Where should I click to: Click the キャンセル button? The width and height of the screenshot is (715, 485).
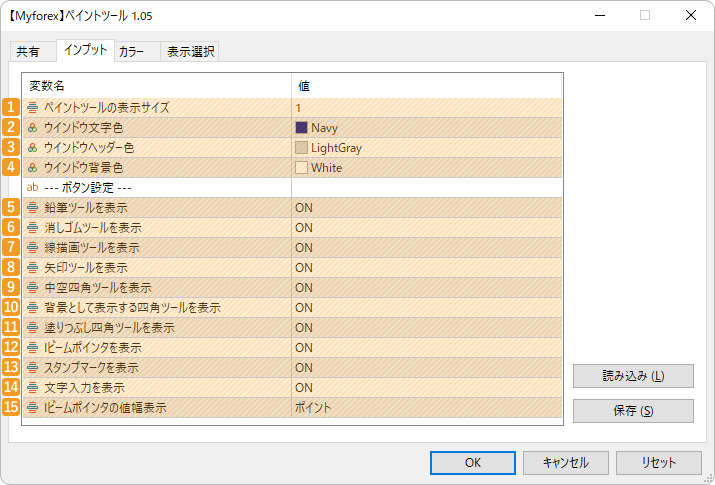[x=565, y=463]
